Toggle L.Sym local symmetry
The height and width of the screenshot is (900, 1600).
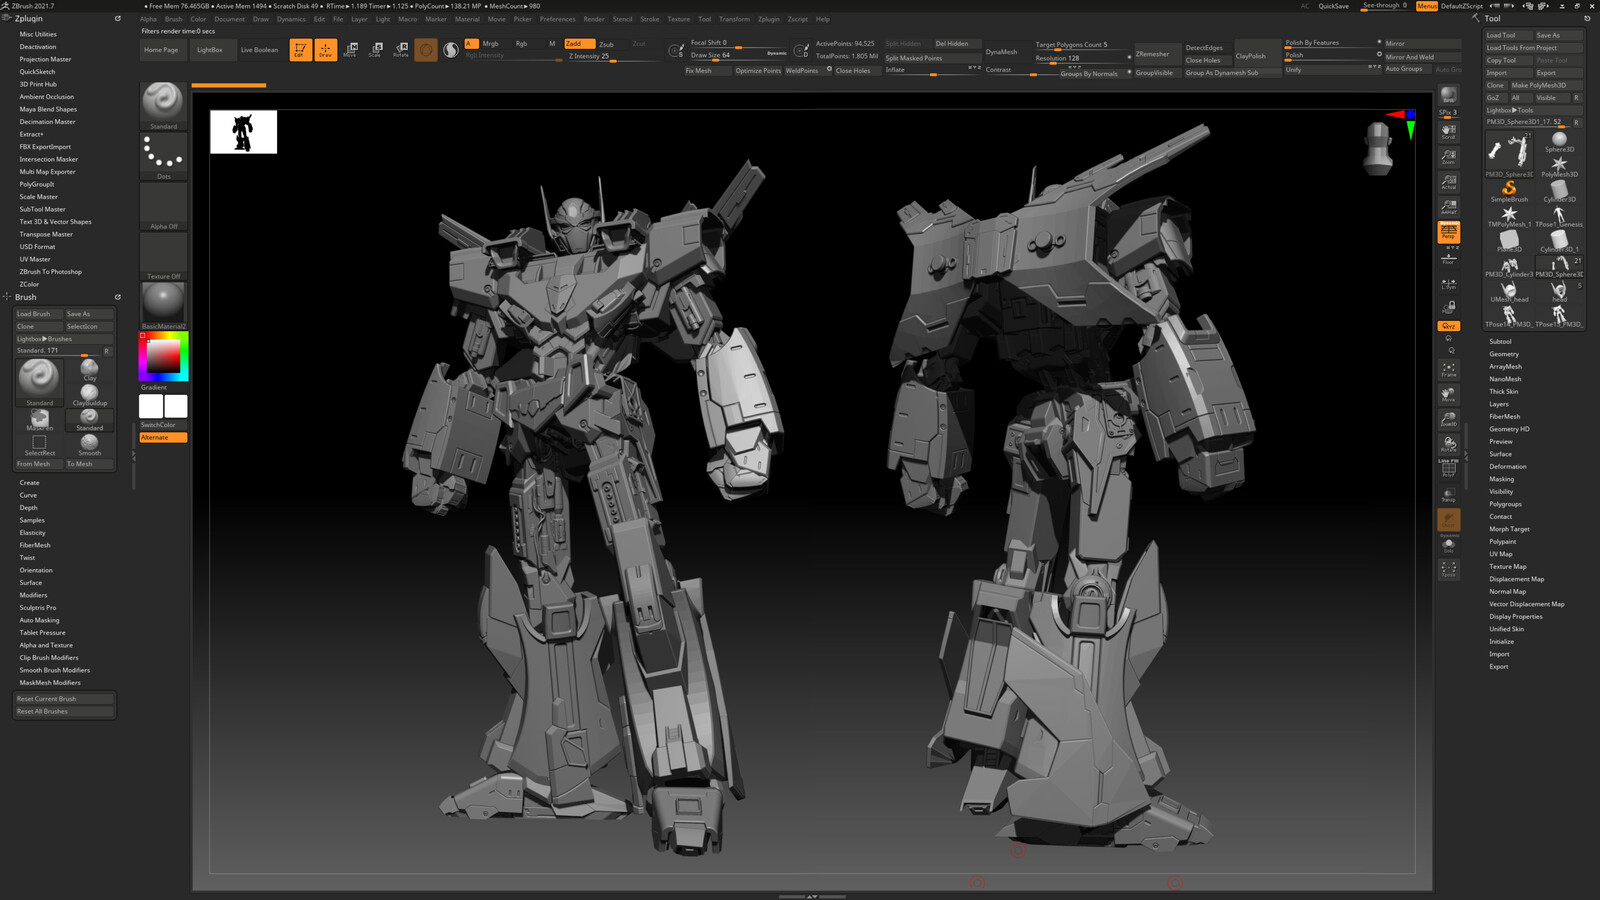pyautogui.click(x=1448, y=284)
